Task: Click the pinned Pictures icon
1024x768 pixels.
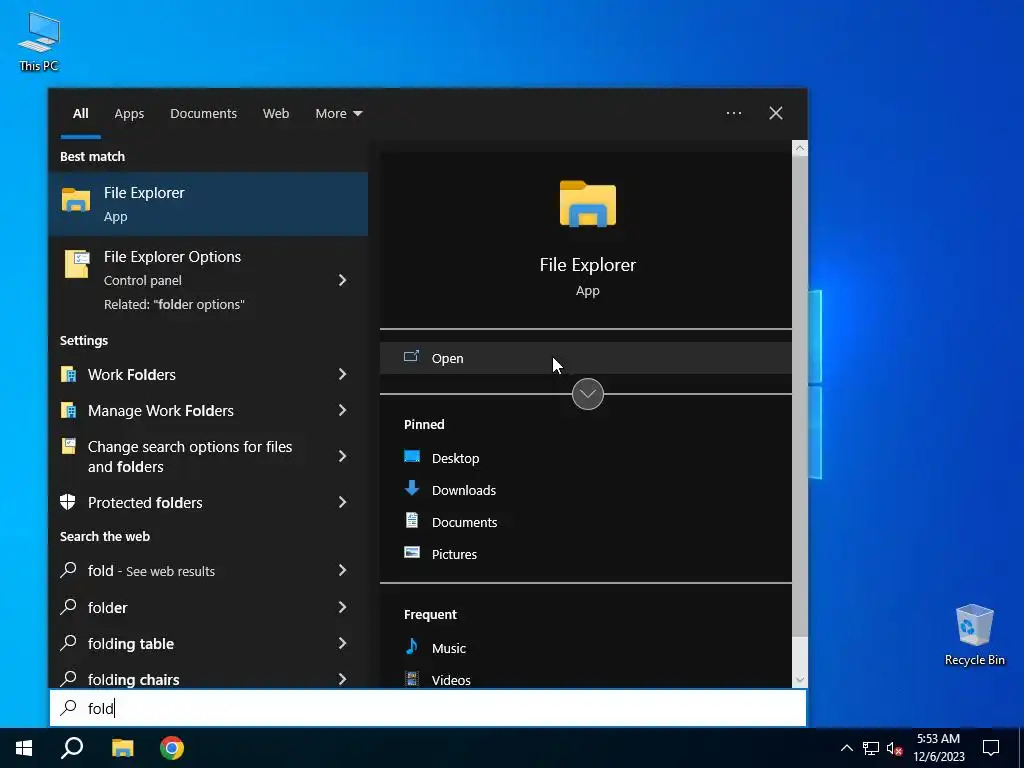Action: pos(412,552)
